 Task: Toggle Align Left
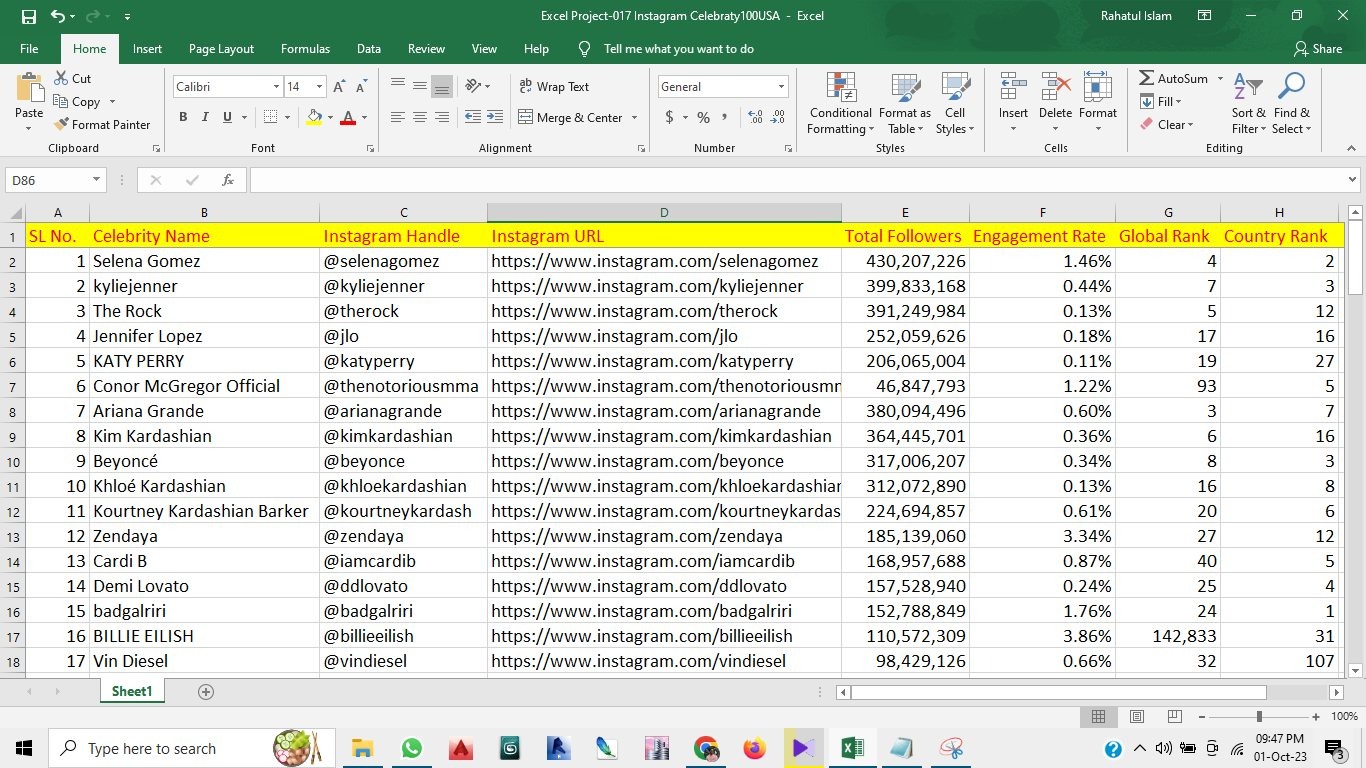[x=398, y=117]
